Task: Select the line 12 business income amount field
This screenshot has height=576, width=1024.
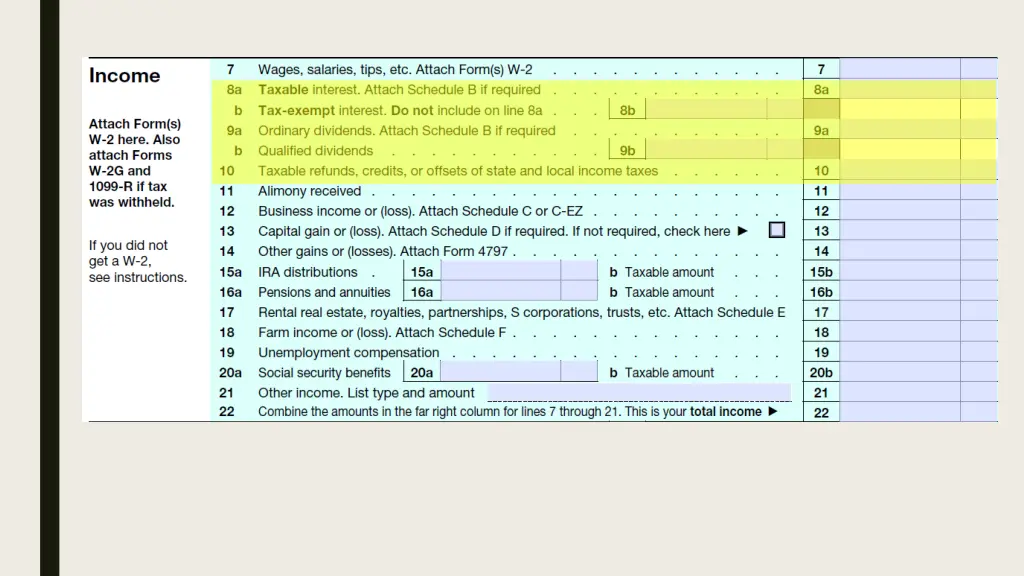Action: coord(899,211)
